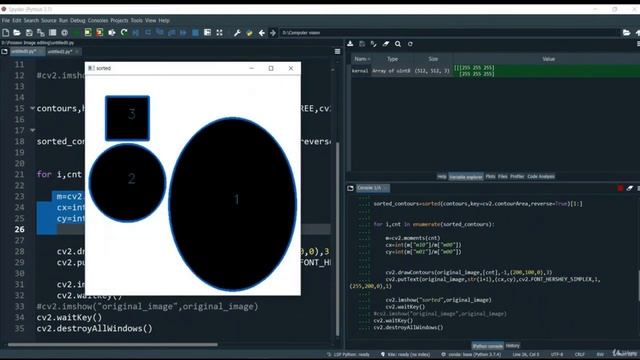Switch to the Code Analysis tab
640x360 pixels.
click(541, 177)
